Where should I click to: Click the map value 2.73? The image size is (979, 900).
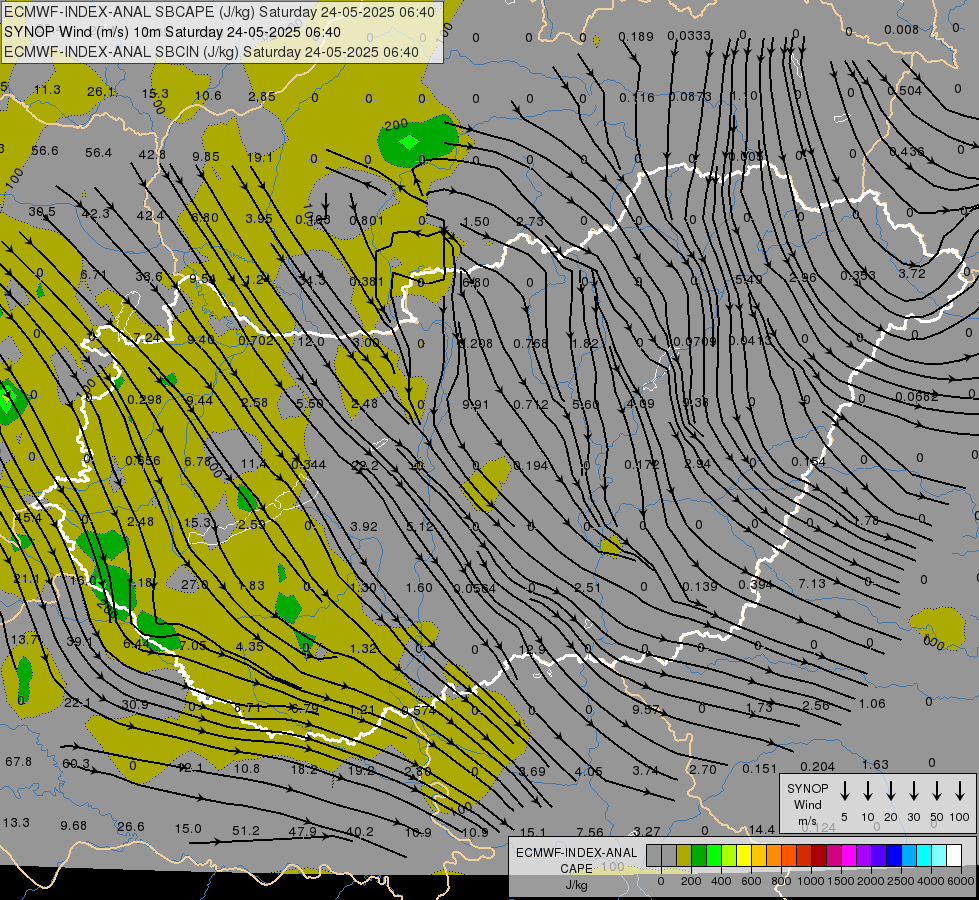(x=529, y=221)
